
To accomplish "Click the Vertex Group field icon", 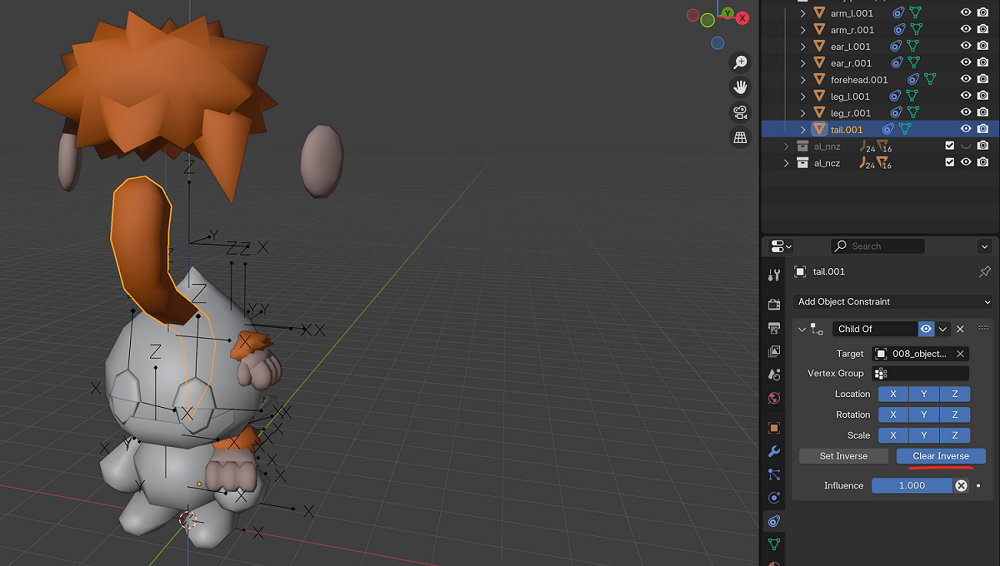I will (881, 373).
